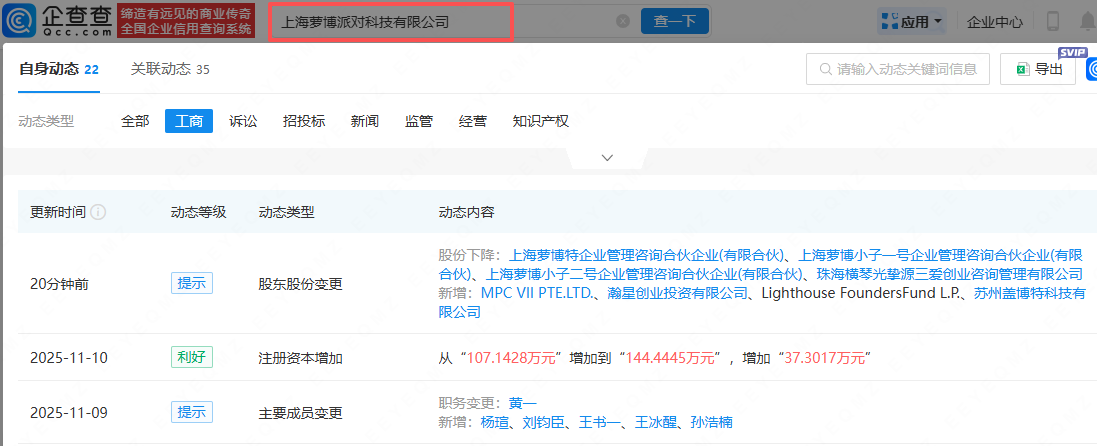Expand the filter panel chevron

tap(607, 158)
